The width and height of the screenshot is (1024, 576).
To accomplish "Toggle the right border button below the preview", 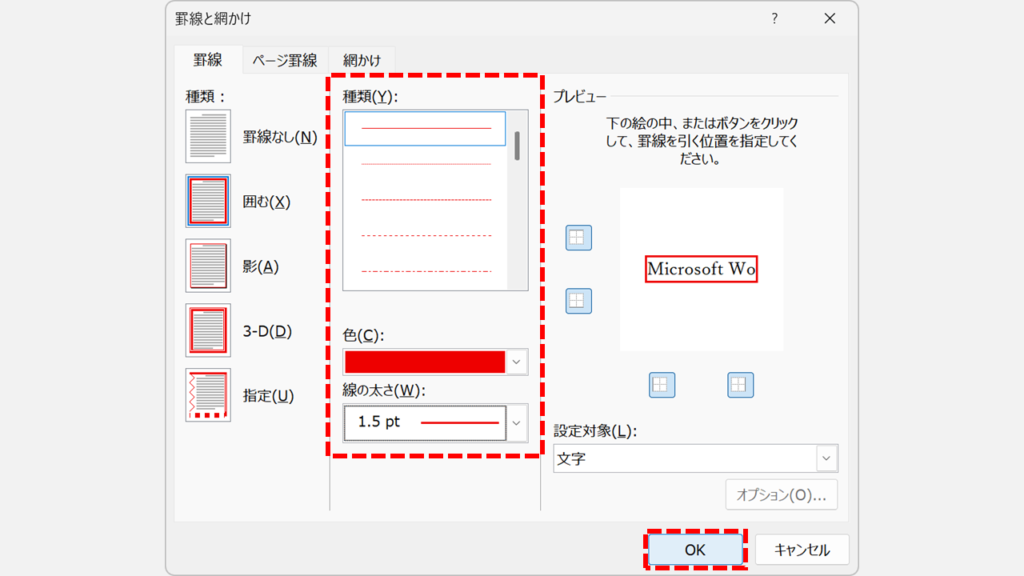I will pos(741,383).
